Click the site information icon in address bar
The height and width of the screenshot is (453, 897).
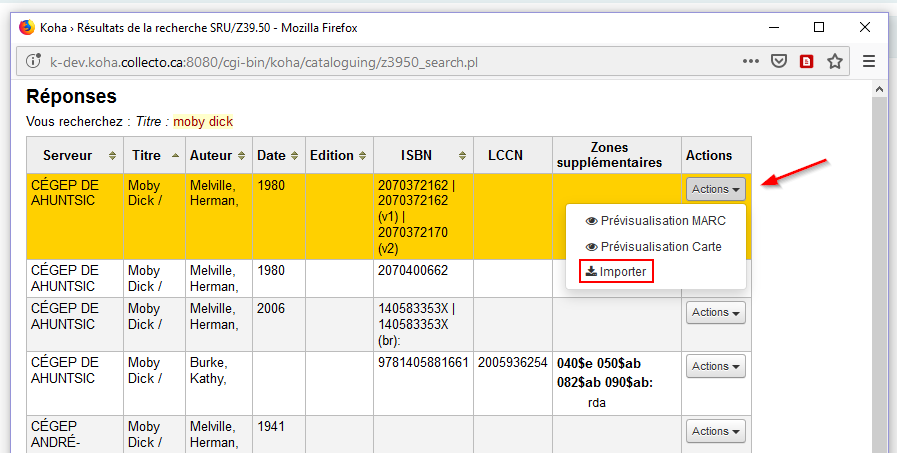[x=34, y=61]
